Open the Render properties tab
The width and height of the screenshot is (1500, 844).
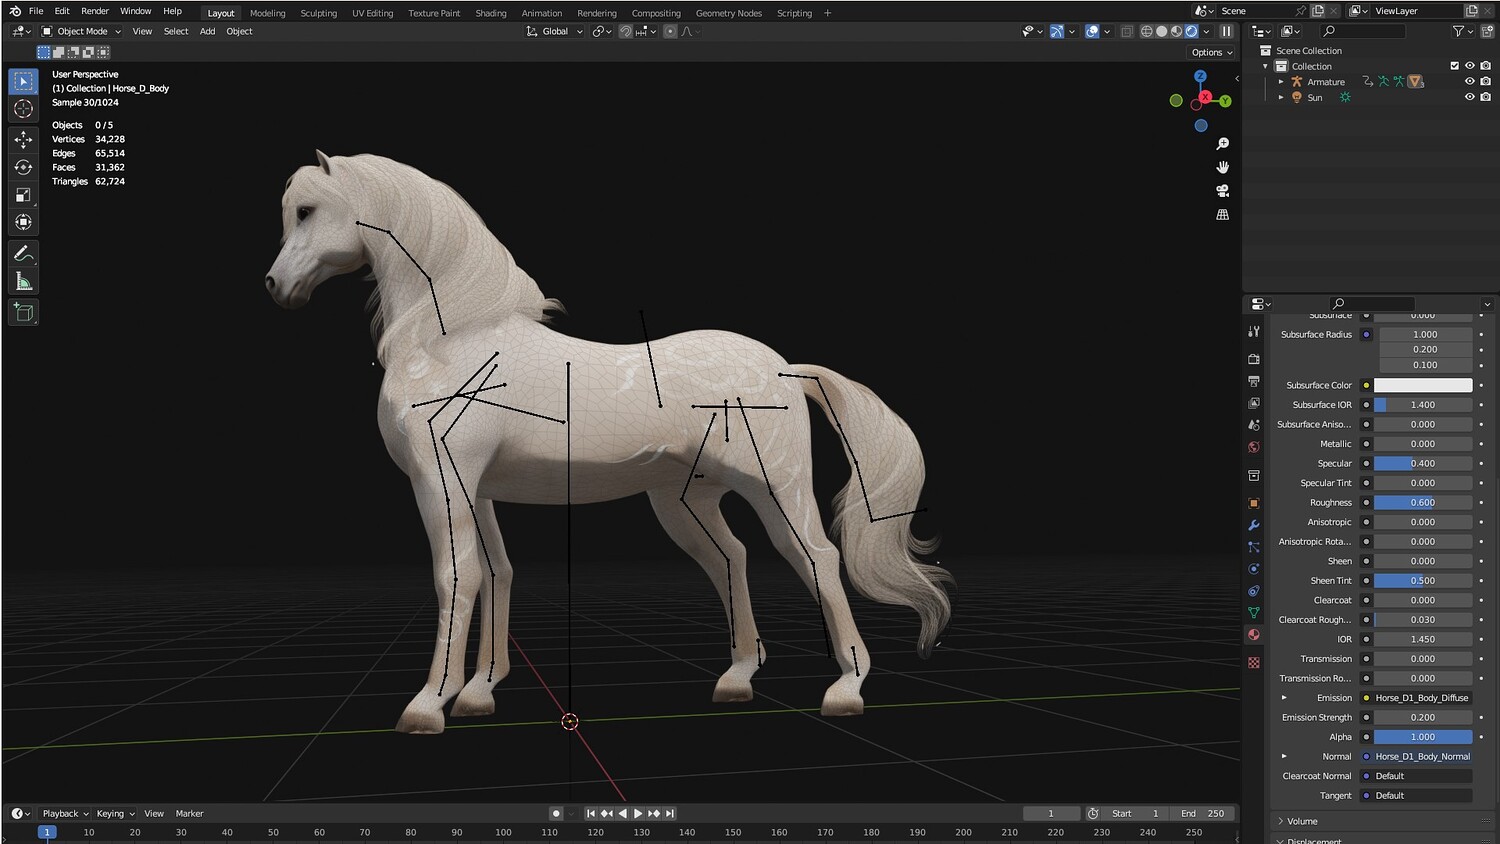click(x=1254, y=359)
